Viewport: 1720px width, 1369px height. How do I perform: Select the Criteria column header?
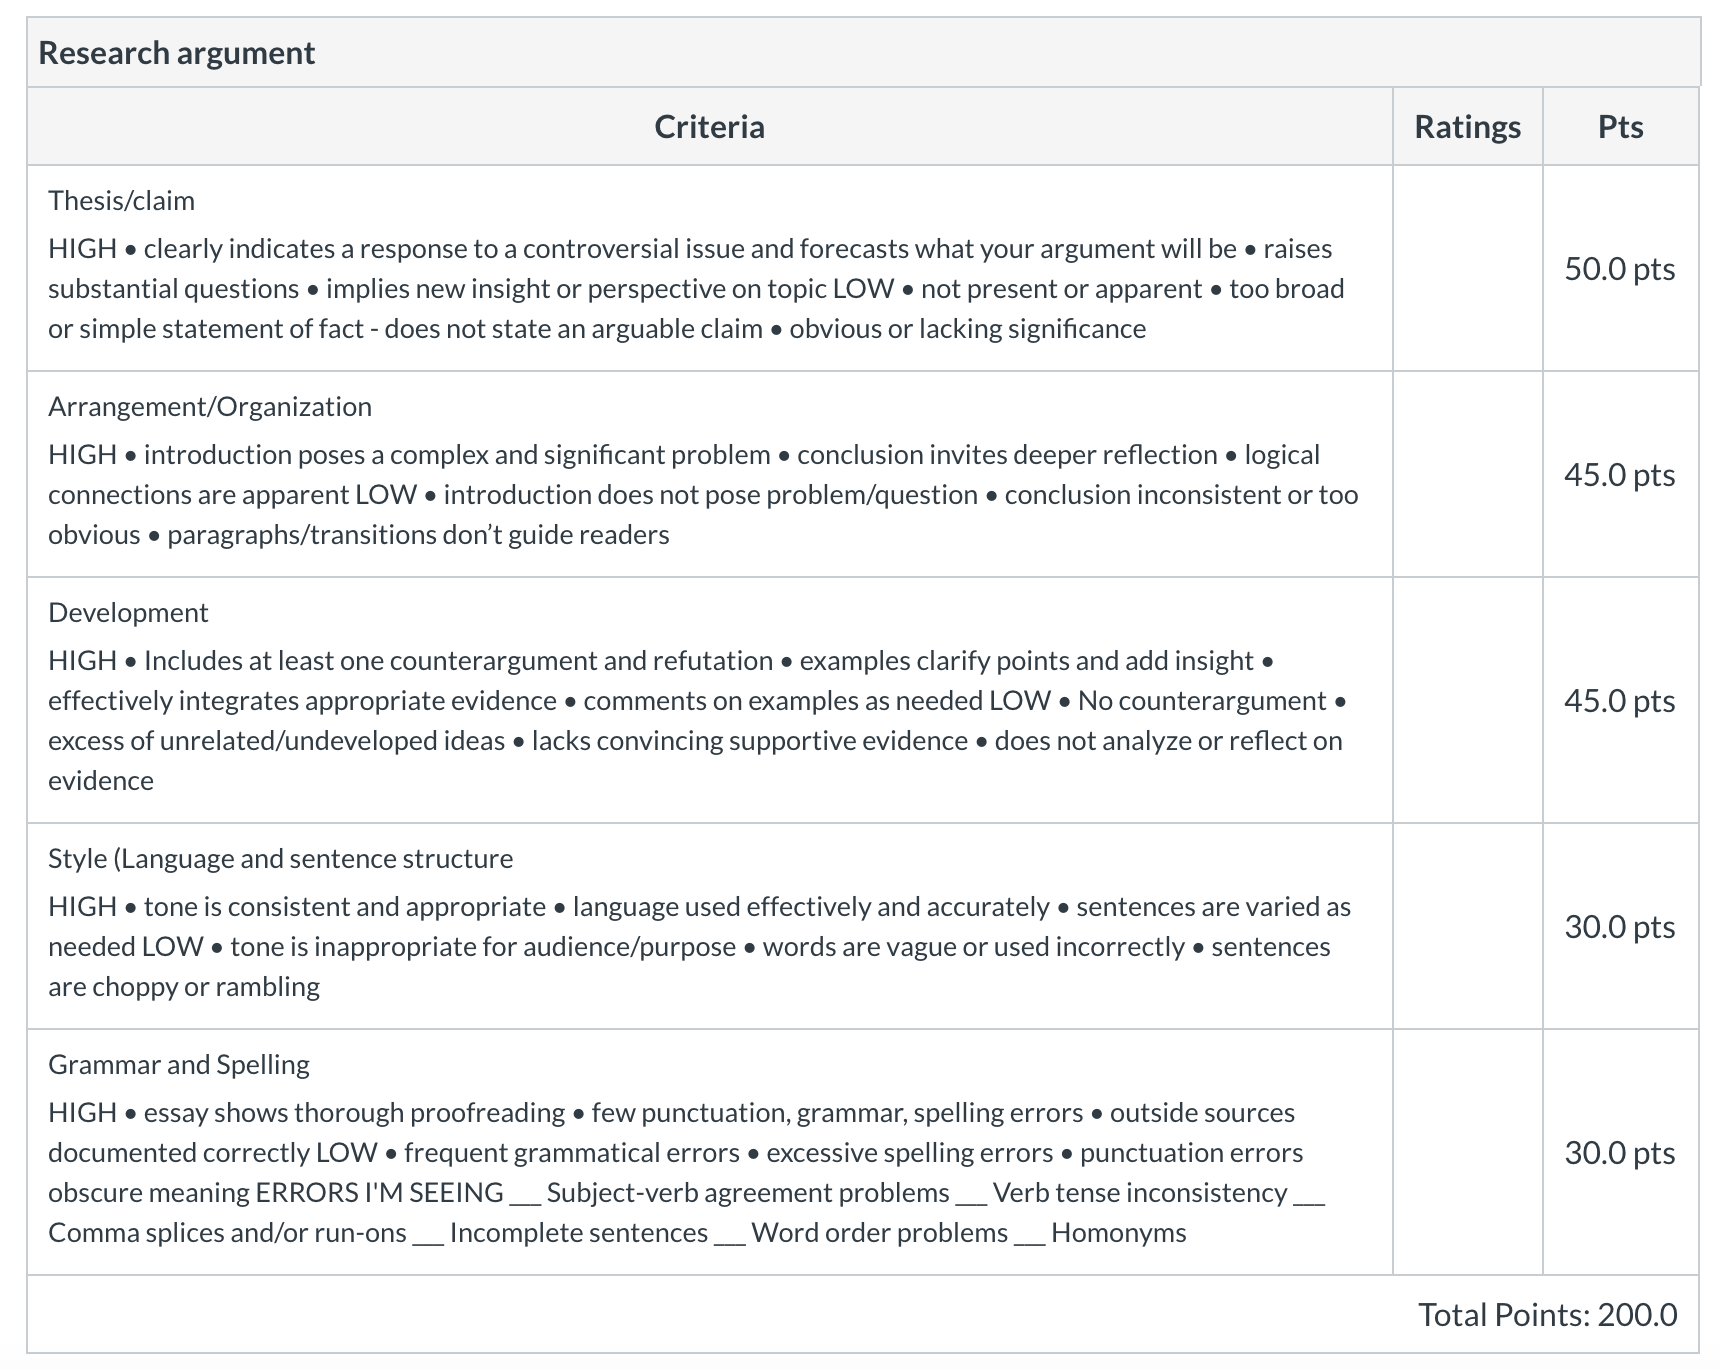pyautogui.click(x=710, y=127)
